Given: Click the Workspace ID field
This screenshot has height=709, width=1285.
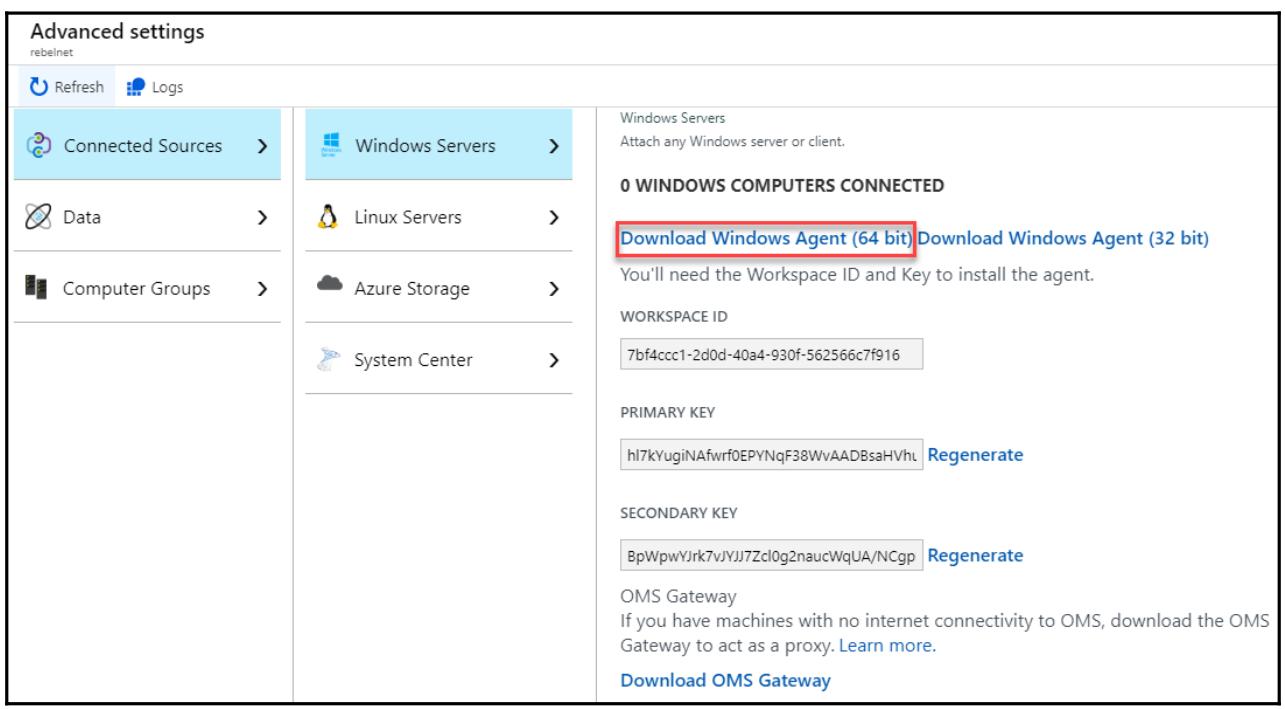Looking at the screenshot, I should (770, 355).
